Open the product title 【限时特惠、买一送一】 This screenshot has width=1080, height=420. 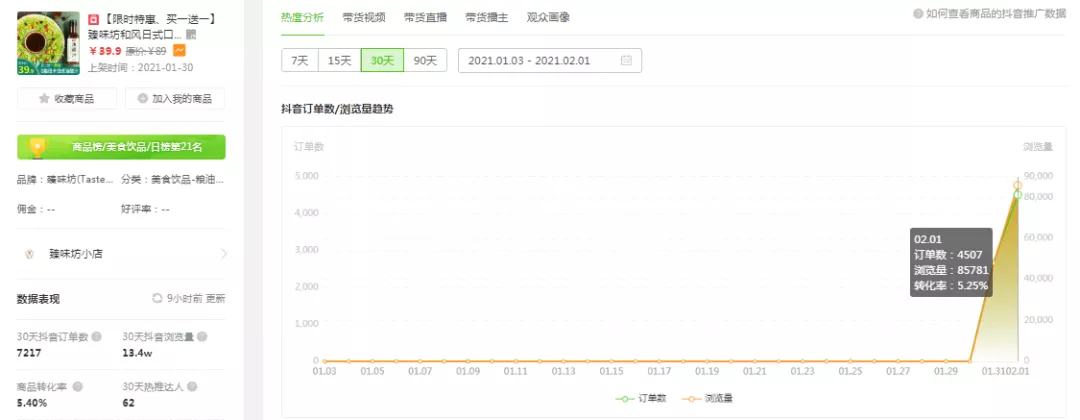160,19
